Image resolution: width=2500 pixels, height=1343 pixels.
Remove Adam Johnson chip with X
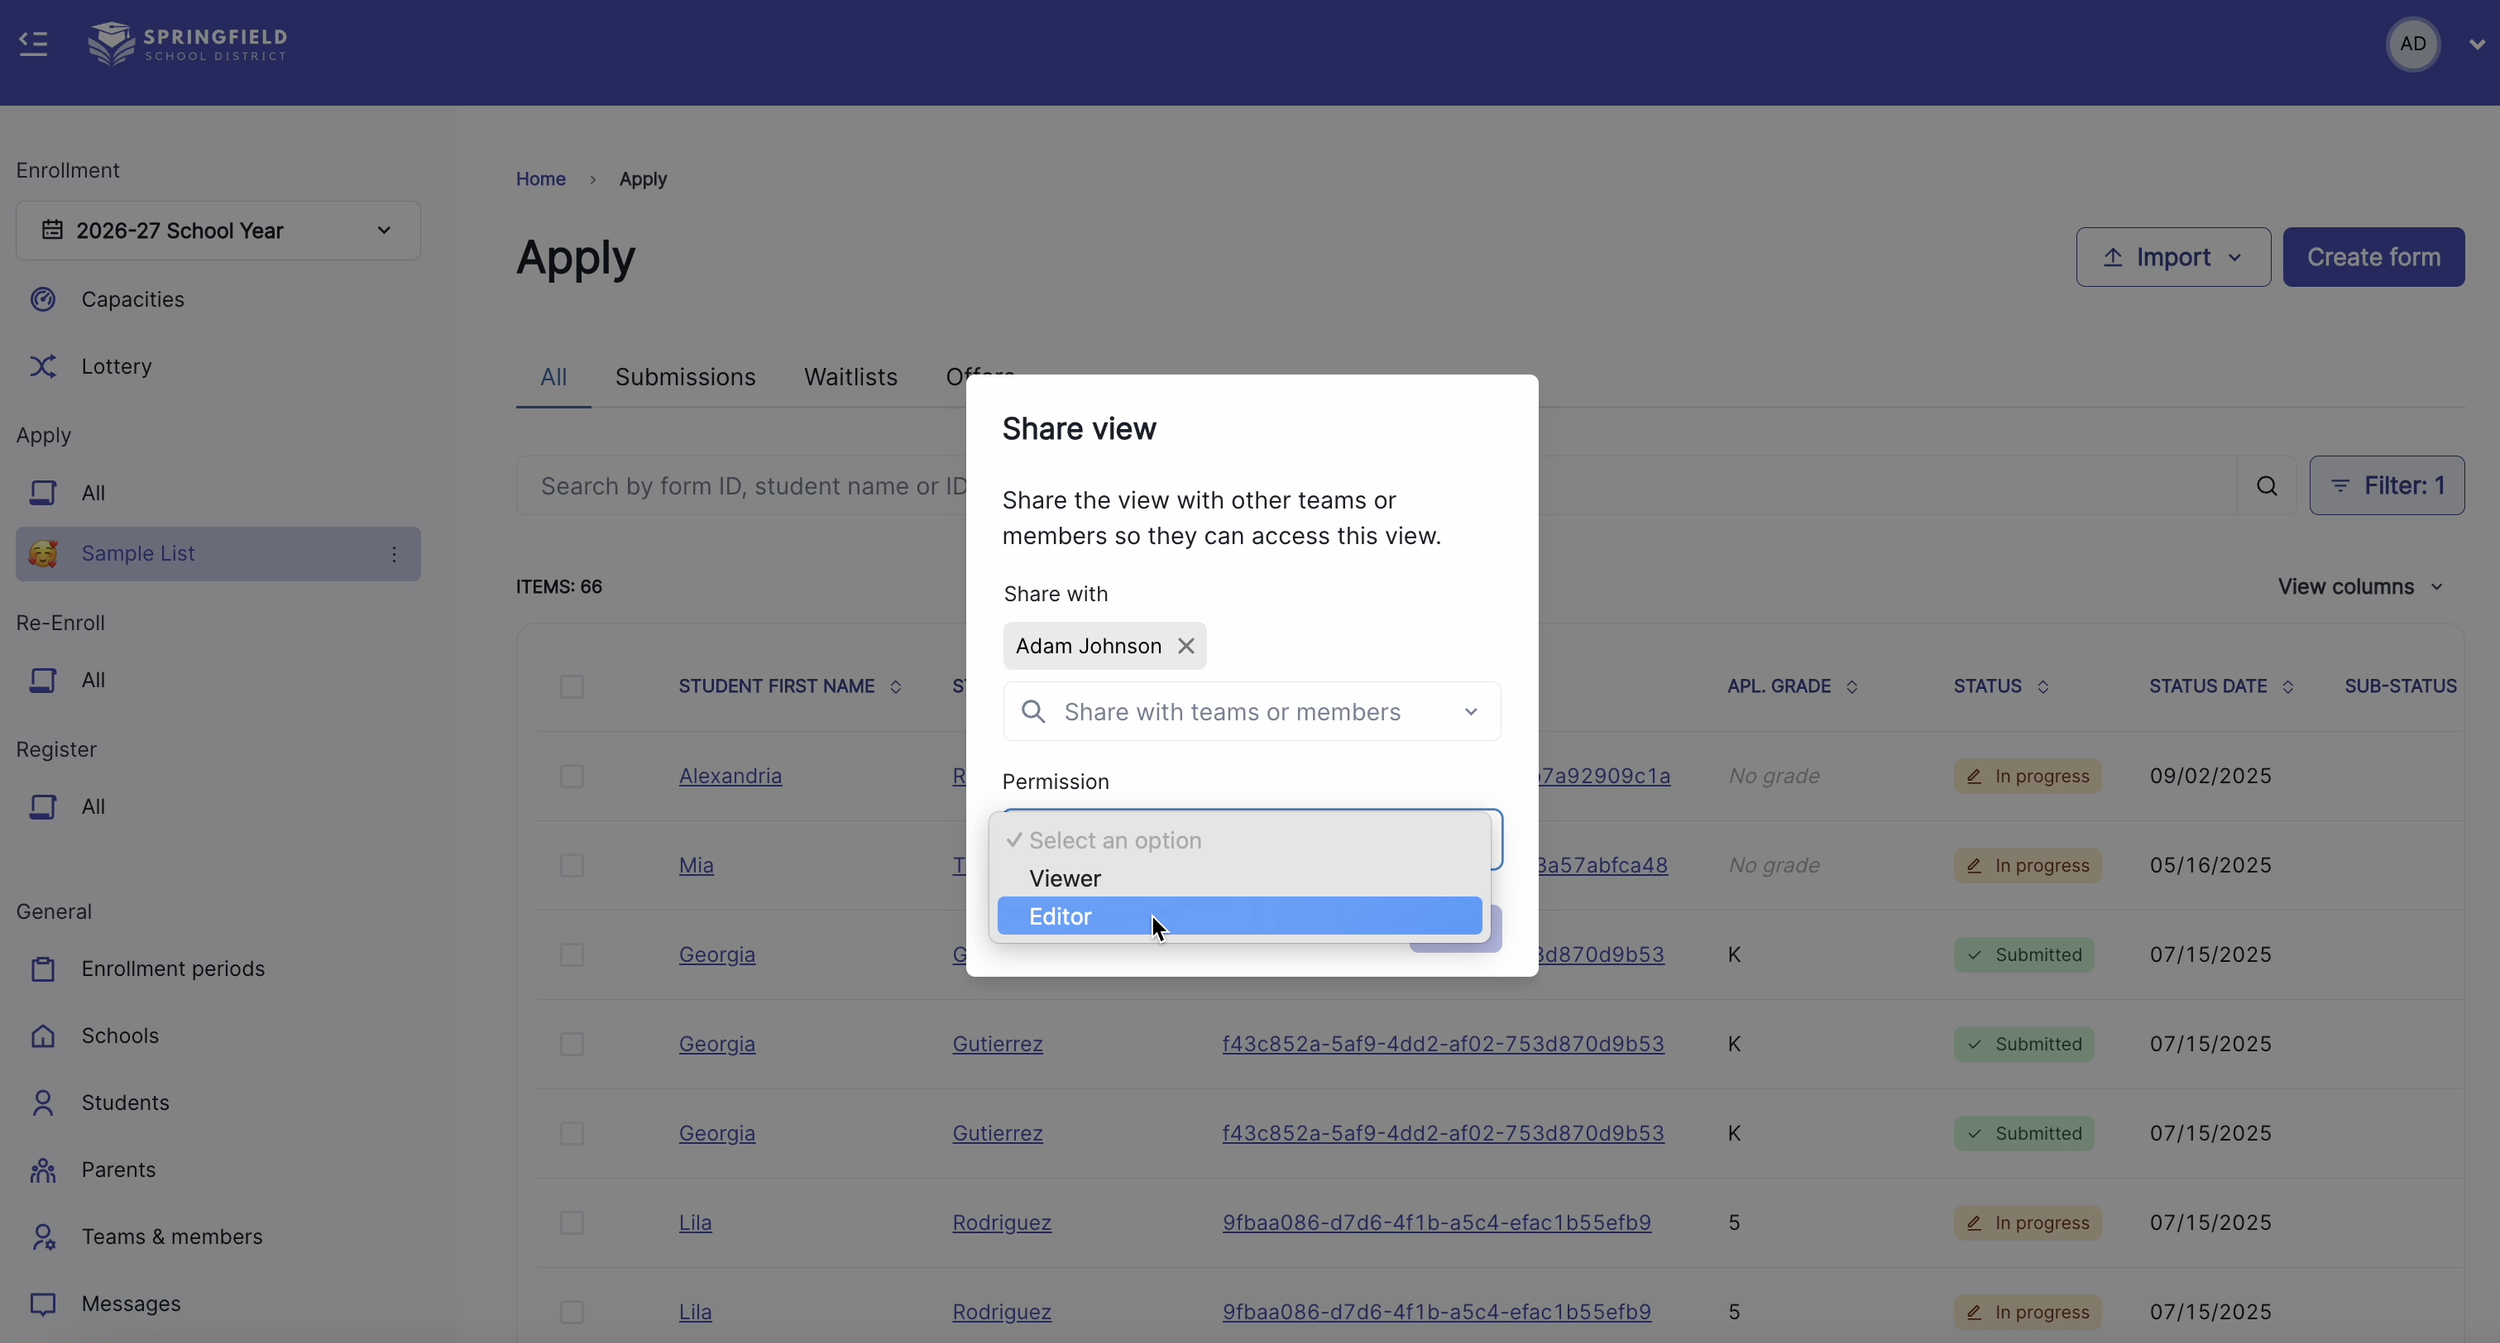(x=1186, y=646)
